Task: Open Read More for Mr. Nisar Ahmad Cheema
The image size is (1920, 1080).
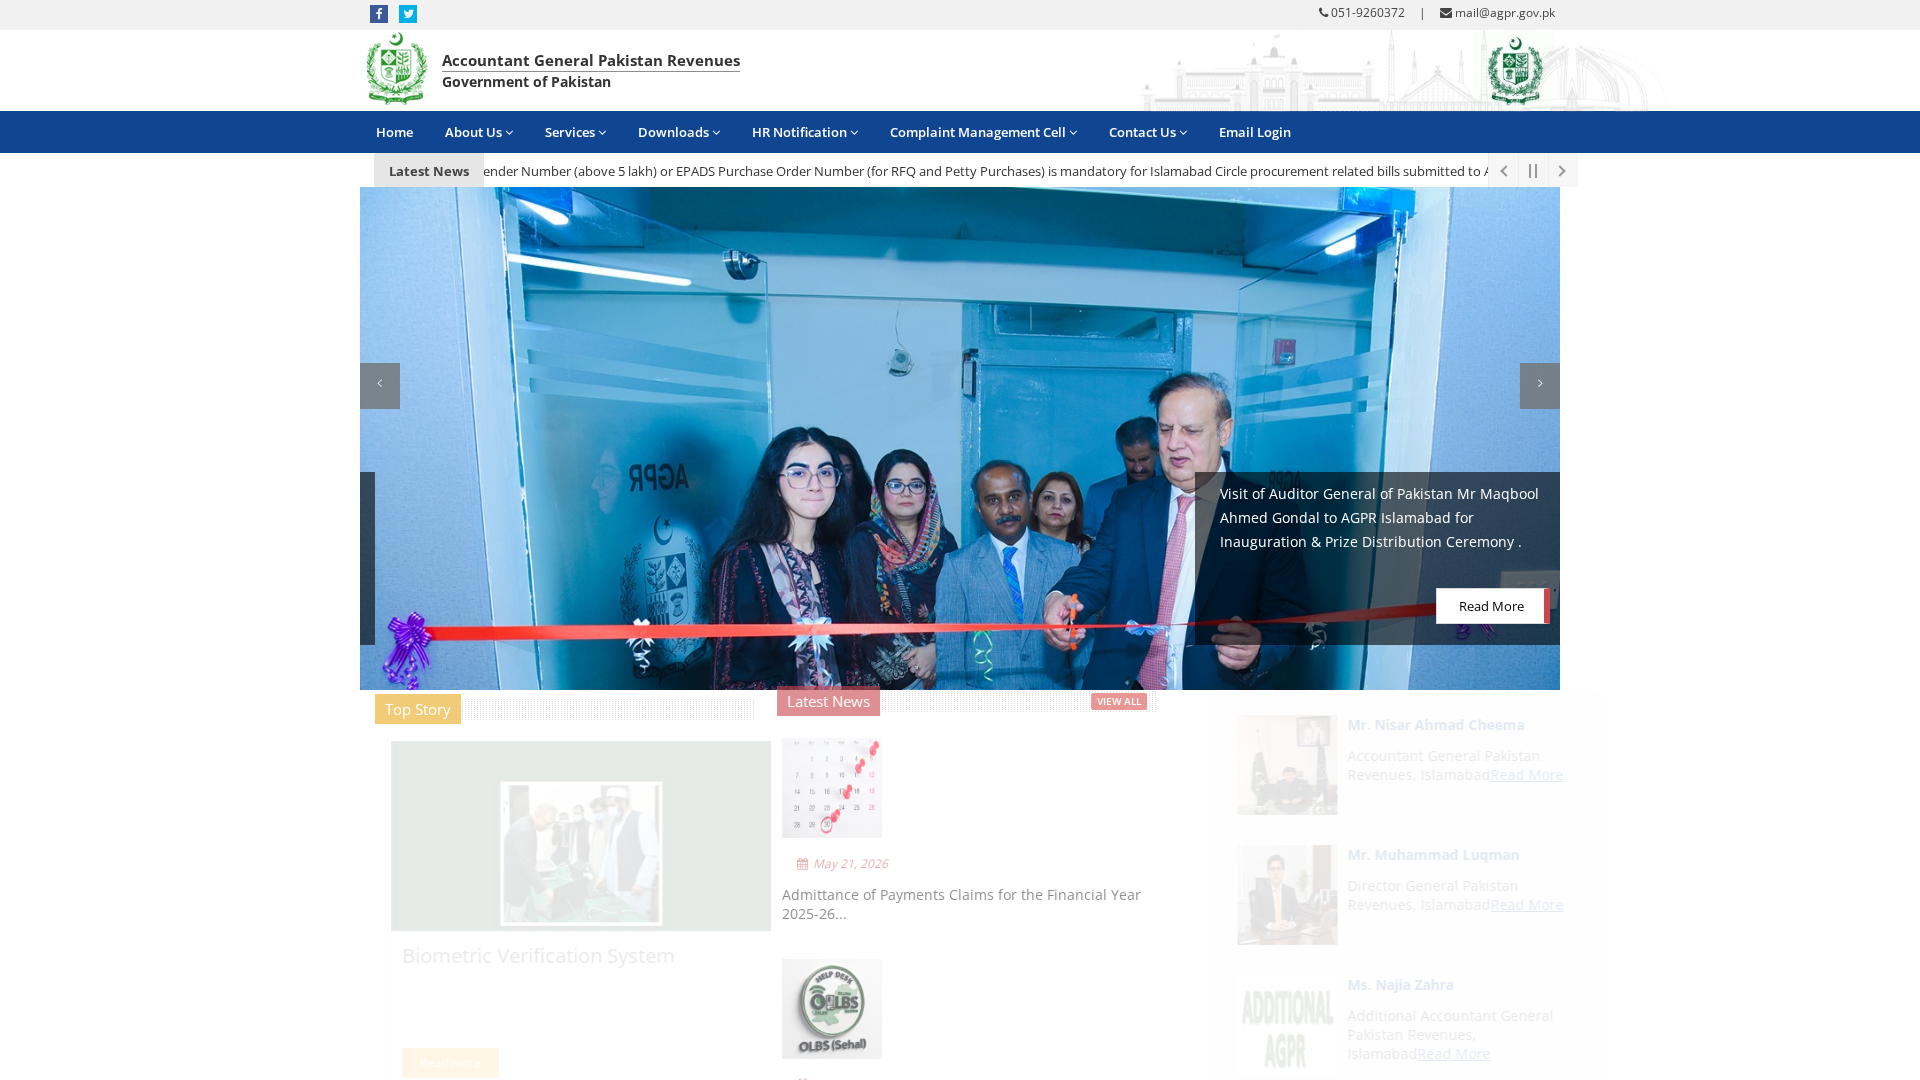Action: click(x=1526, y=775)
